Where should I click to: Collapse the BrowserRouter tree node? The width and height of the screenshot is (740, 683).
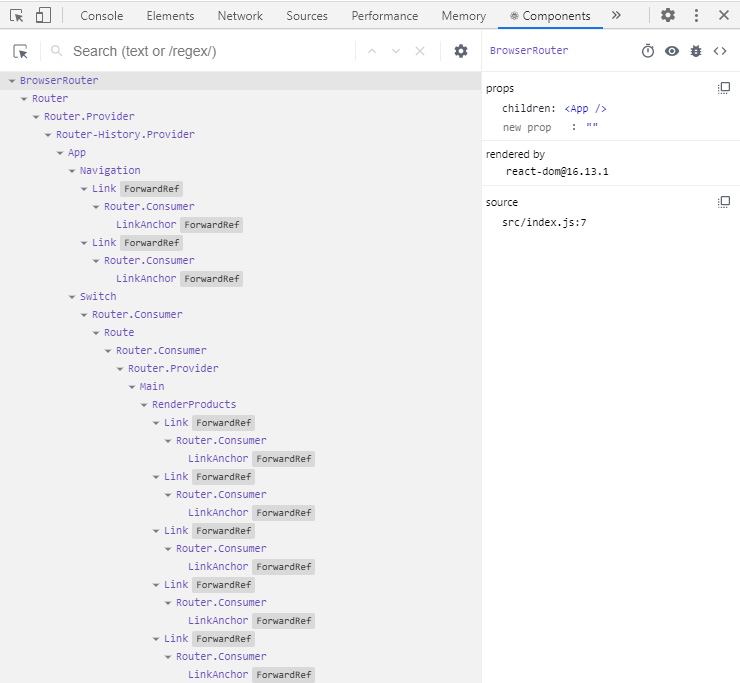pos(12,81)
